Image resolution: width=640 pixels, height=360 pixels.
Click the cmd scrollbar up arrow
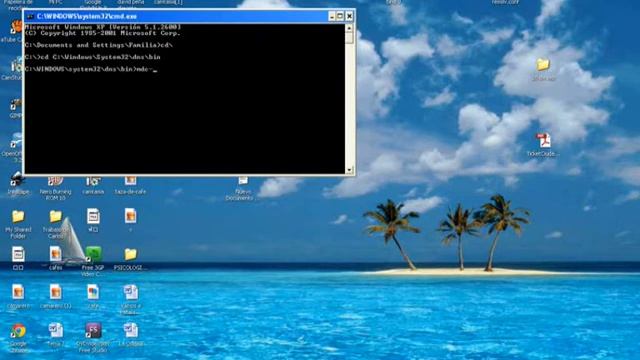point(349,28)
